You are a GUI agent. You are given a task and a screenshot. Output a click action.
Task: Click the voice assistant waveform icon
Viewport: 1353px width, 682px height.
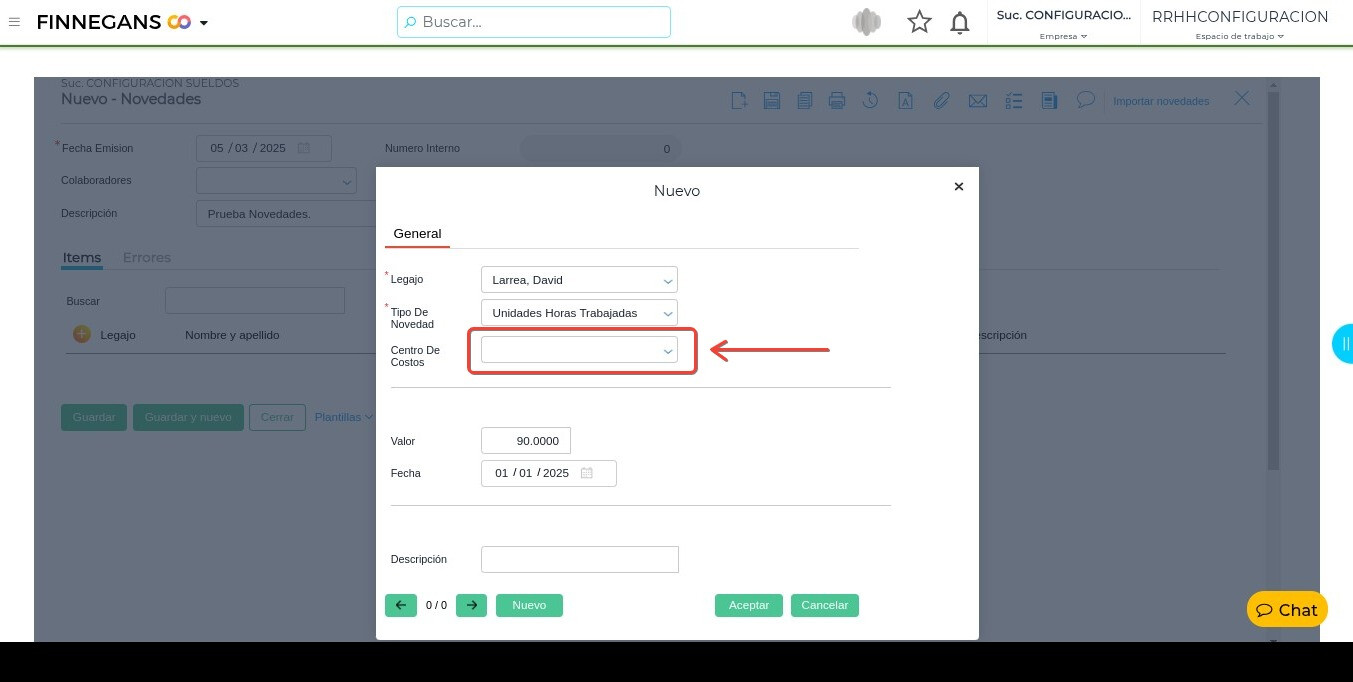tap(866, 22)
